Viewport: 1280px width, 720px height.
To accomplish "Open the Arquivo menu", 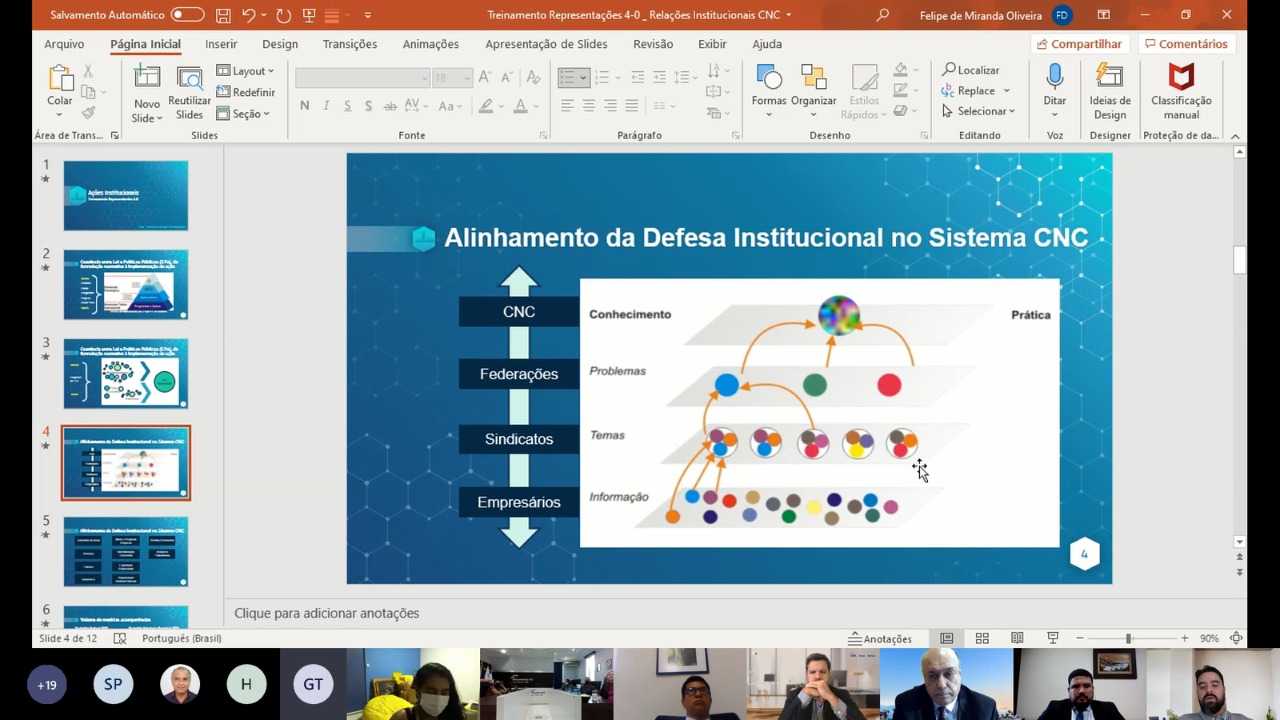I will tap(64, 44).
